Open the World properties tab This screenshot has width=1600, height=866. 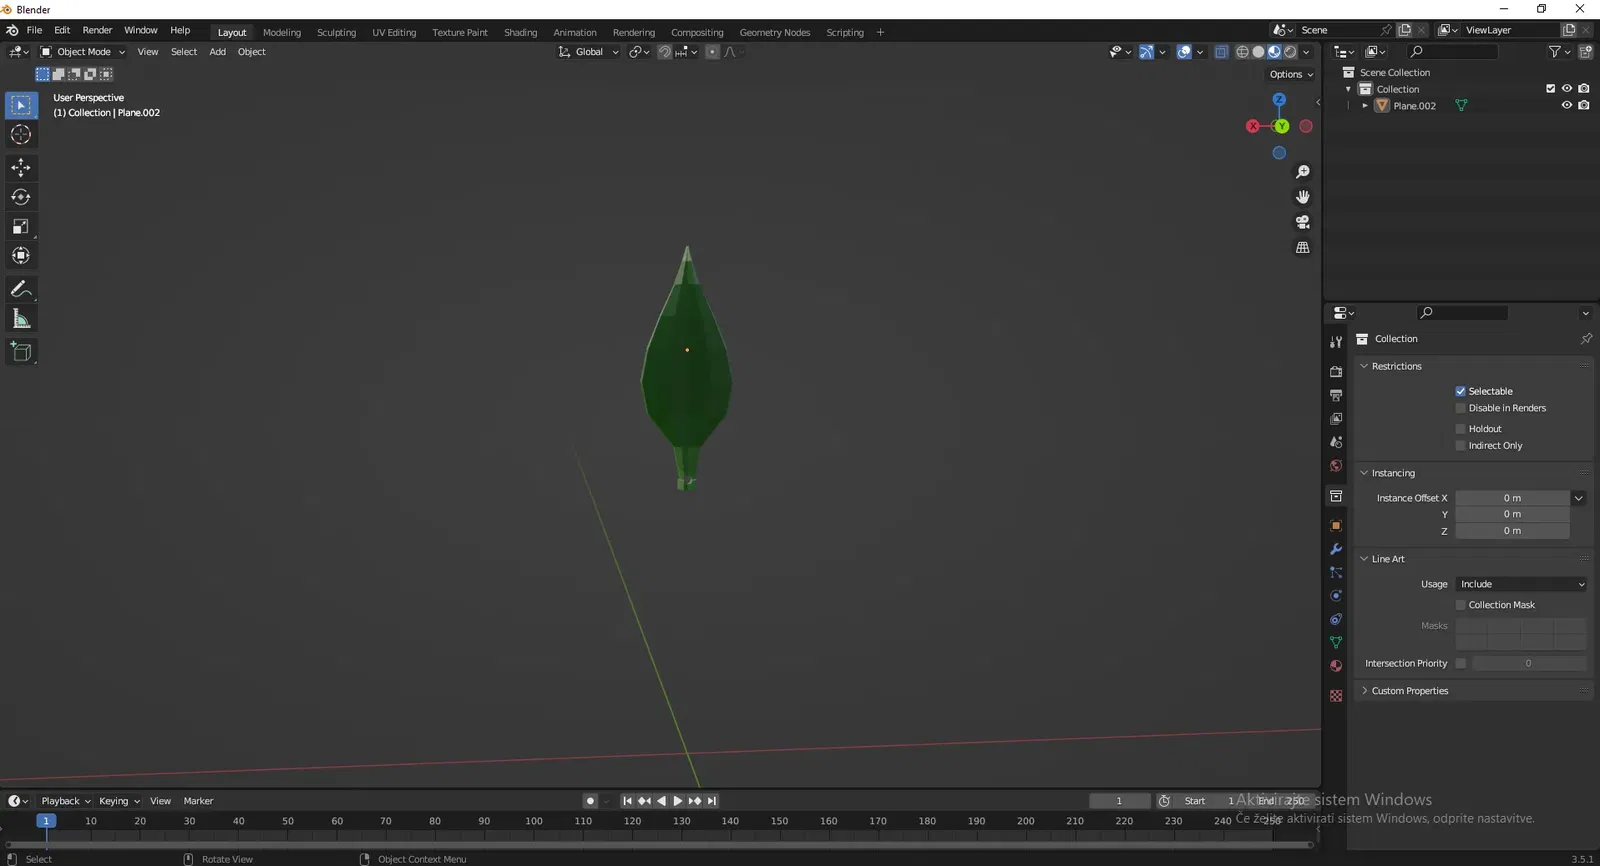click(x=1336, y=466)
